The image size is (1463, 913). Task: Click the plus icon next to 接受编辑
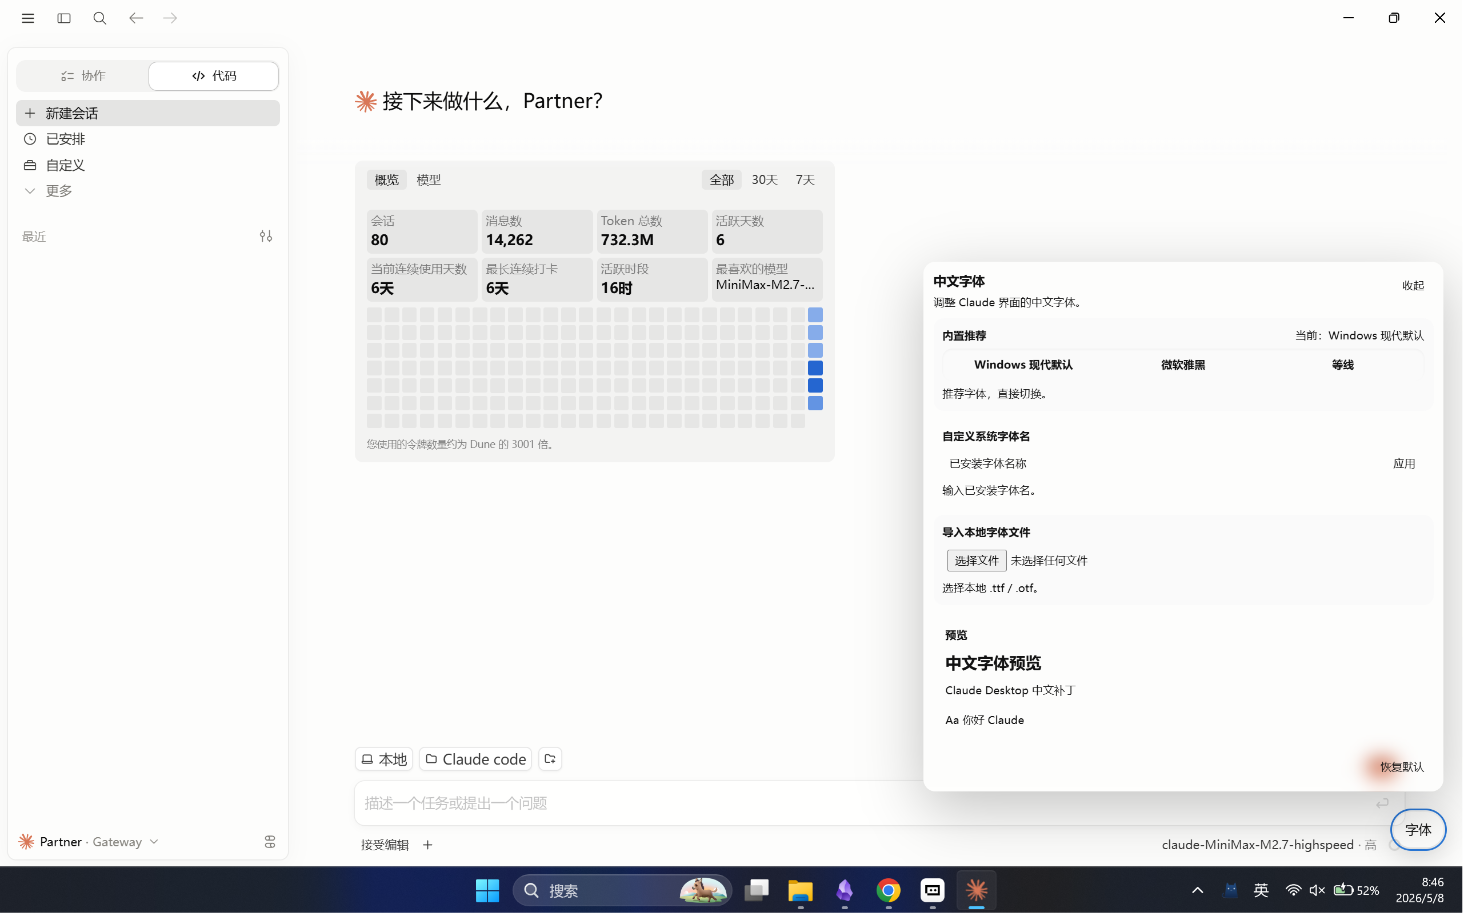point(428,845)
